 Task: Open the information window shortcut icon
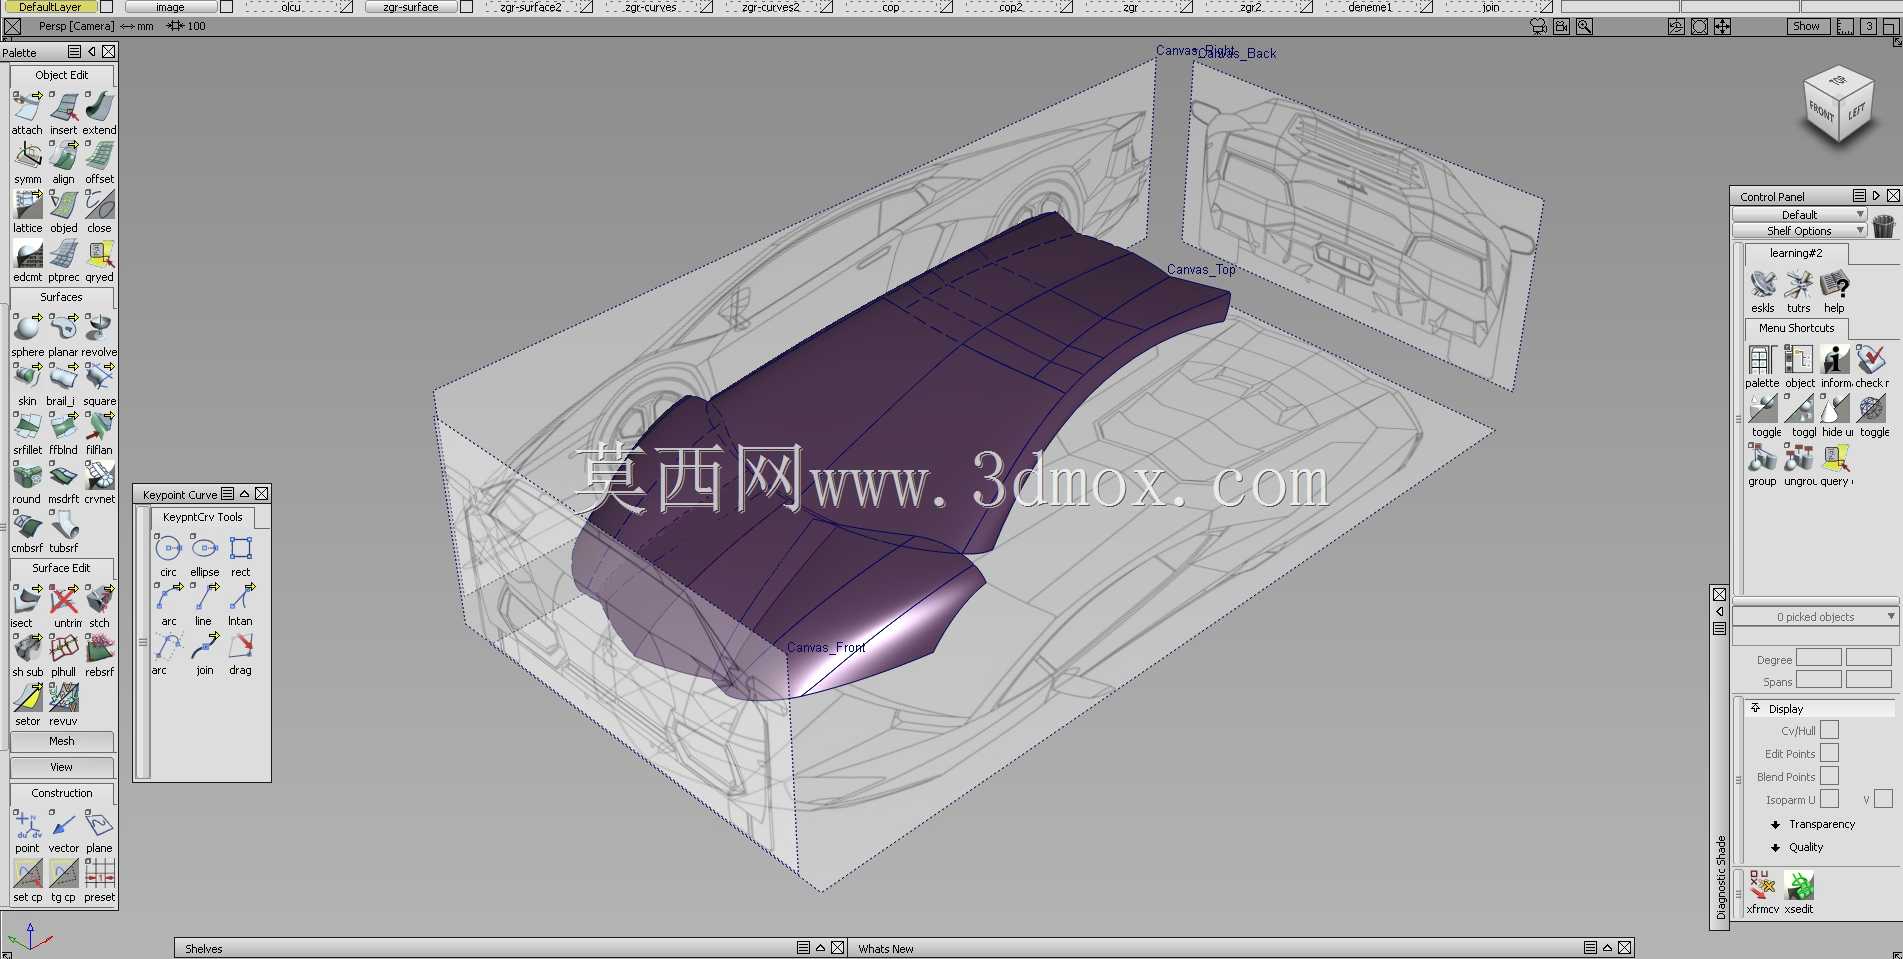pos(1834,360)
